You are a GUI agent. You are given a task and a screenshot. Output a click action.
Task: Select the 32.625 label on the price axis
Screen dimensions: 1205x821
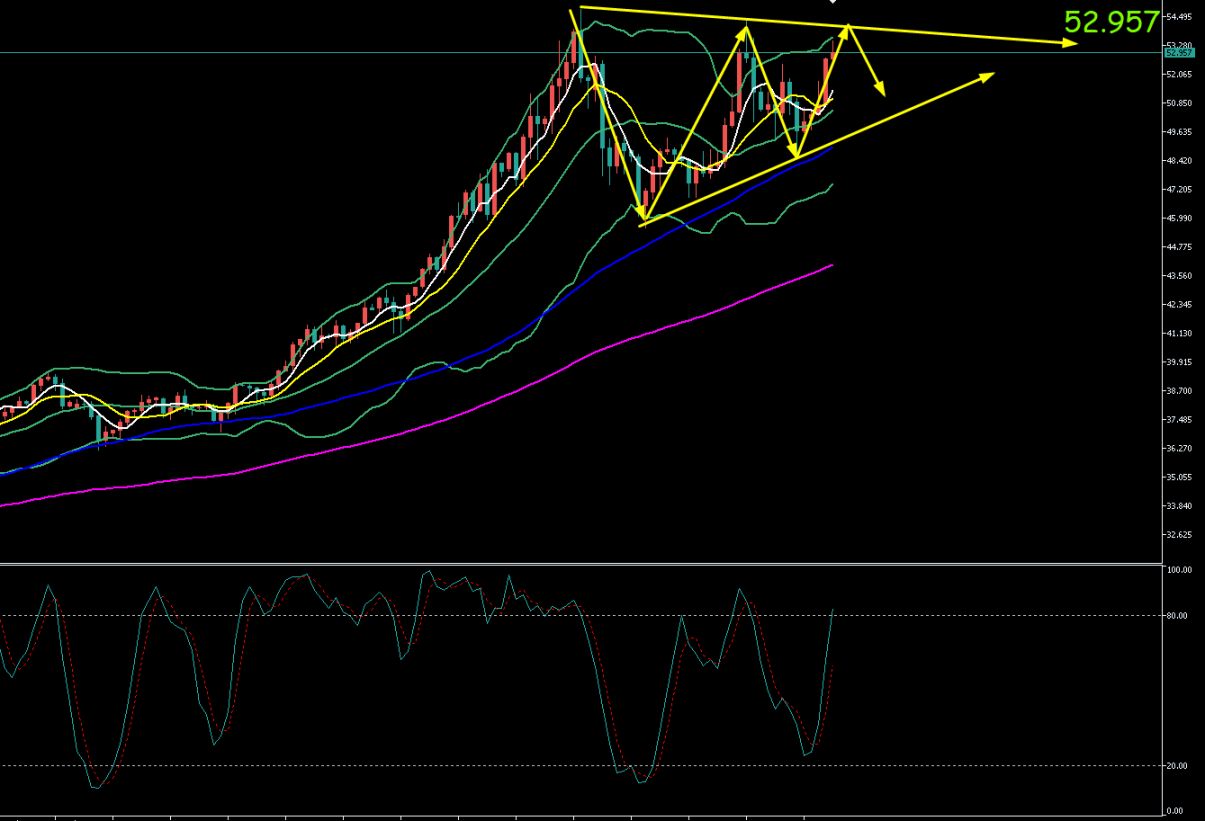coord(1178,535)
